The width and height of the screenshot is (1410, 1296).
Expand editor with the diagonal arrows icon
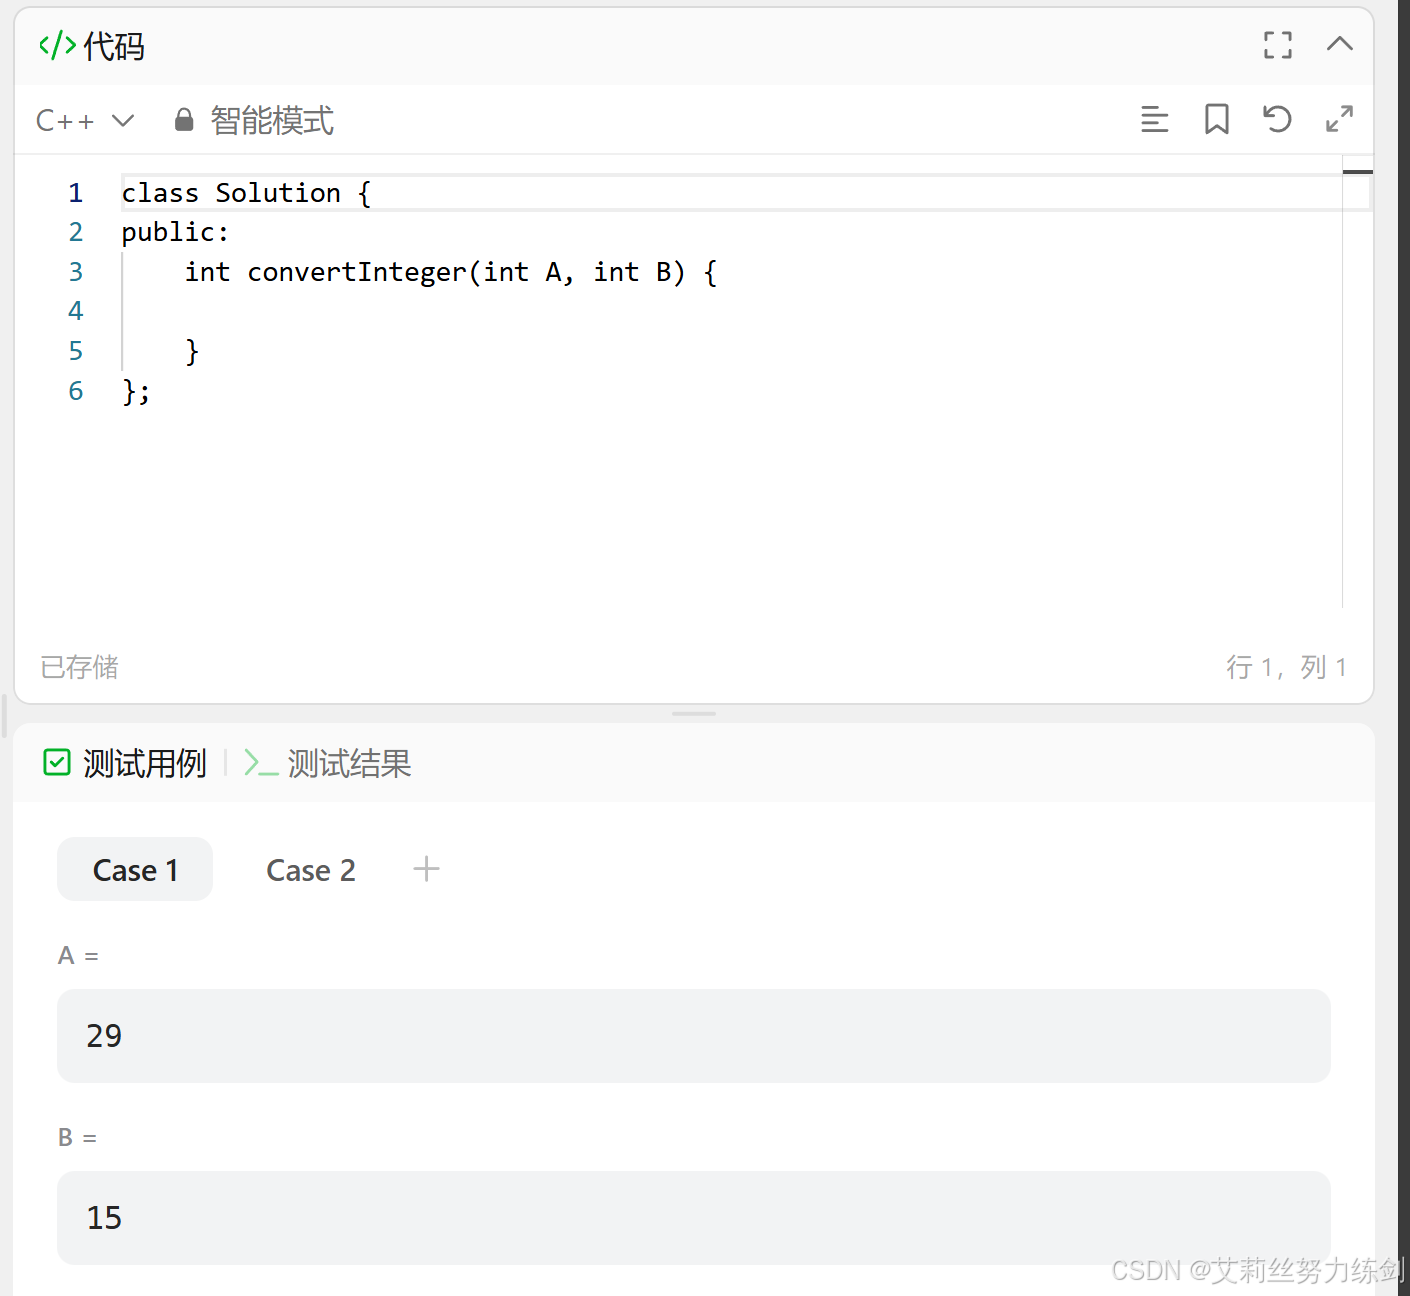click(1339, 119)
